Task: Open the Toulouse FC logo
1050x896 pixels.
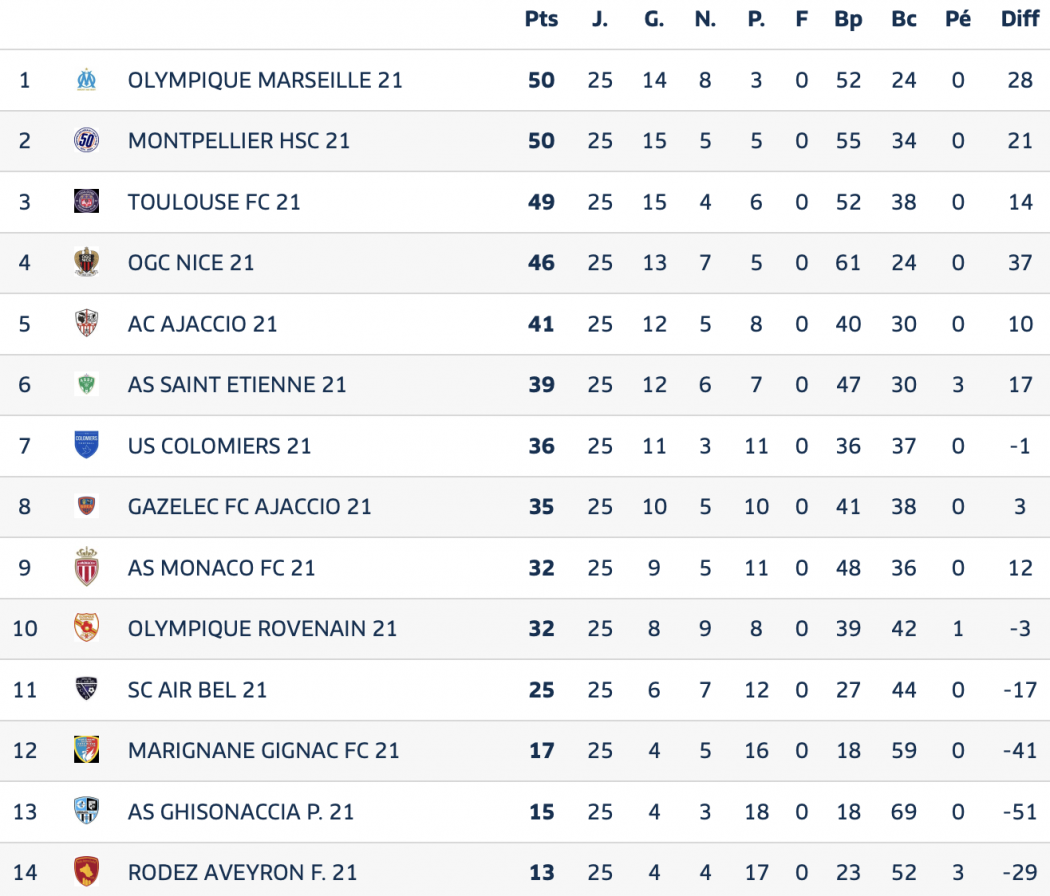Action: pyautogui.click(x=86, y=202)
